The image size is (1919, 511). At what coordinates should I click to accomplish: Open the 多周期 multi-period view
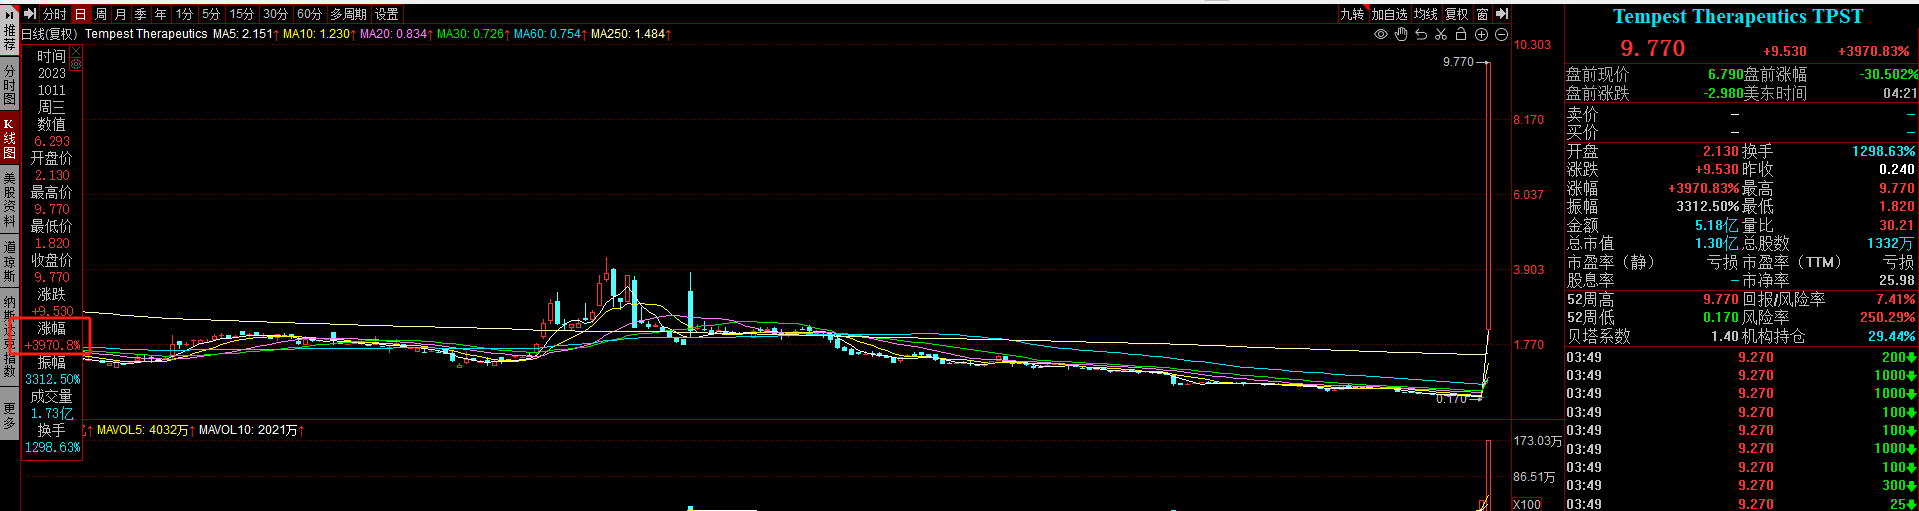349,14
